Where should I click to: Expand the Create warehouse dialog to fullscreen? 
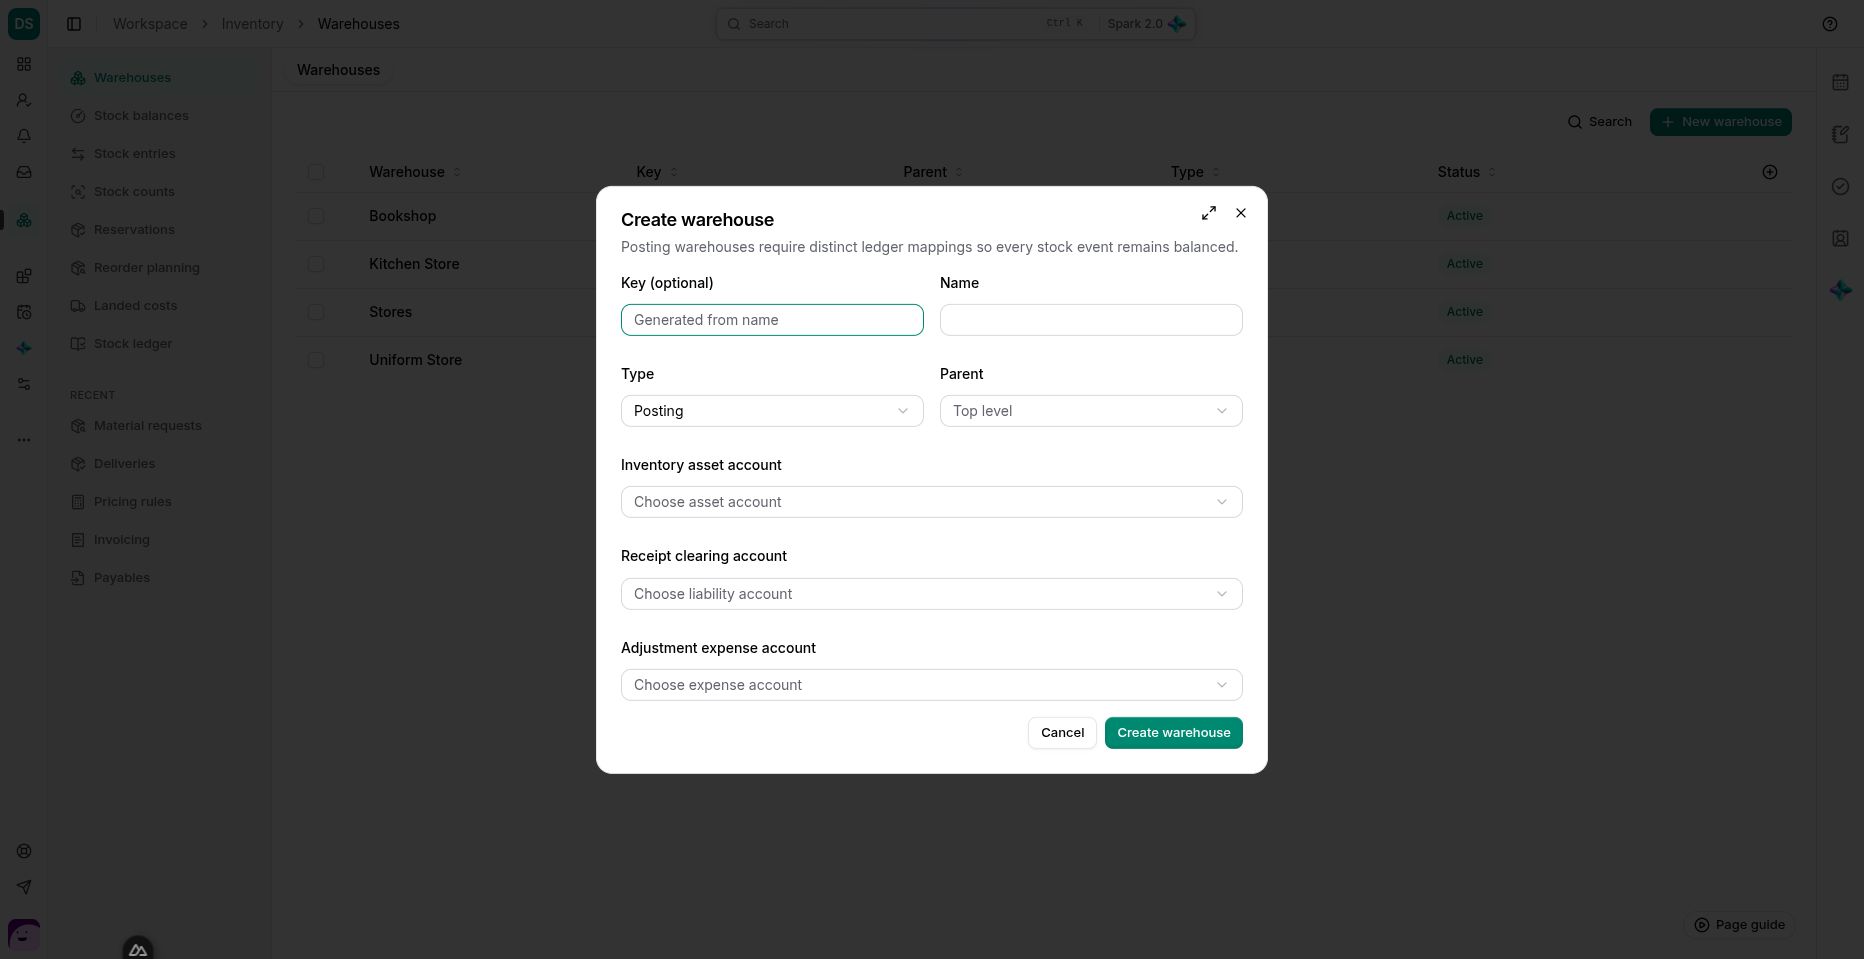[x=1209, y=213]
